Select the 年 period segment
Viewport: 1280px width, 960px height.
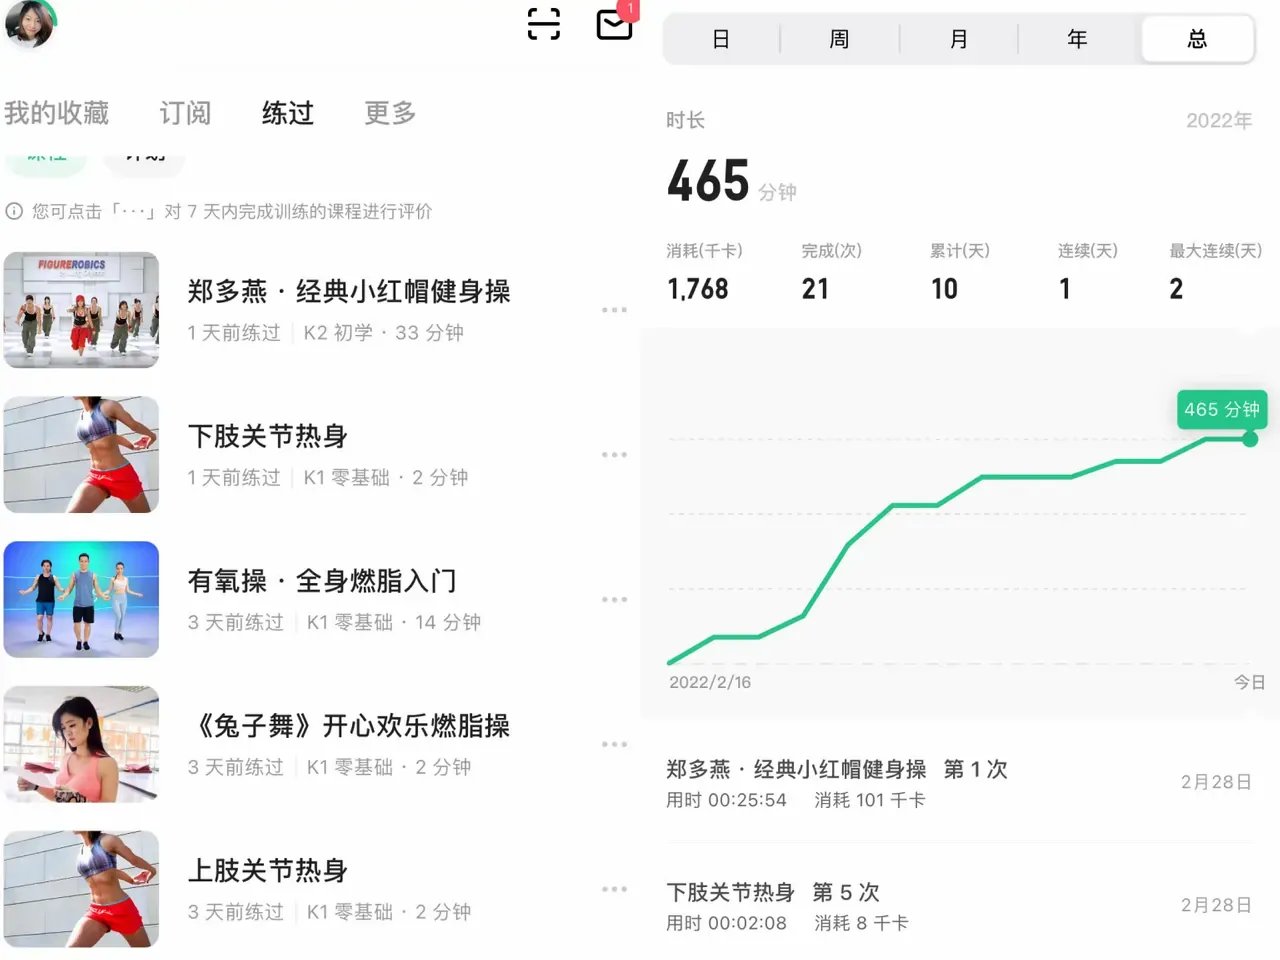1077,39
